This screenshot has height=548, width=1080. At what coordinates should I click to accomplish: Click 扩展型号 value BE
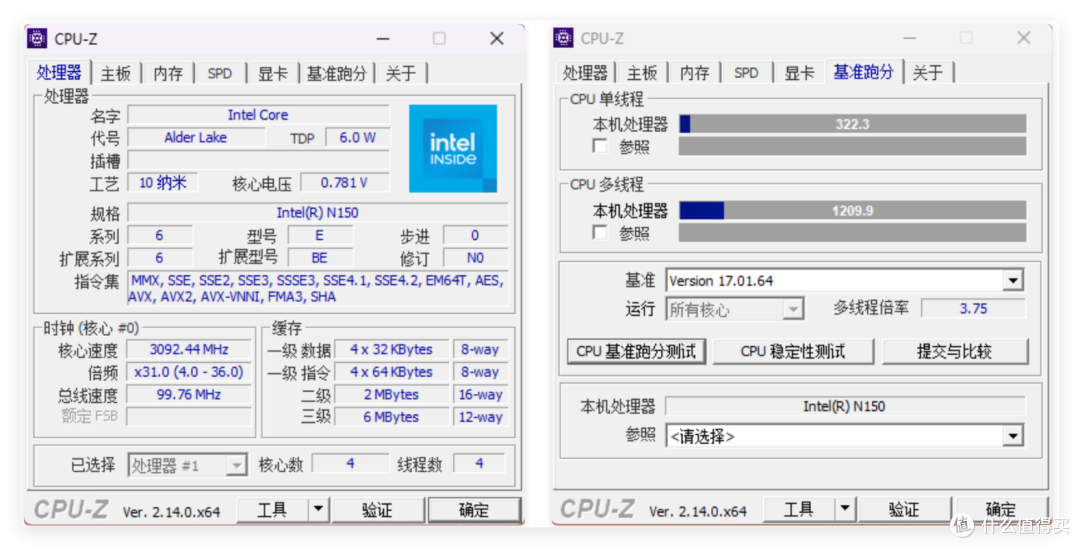320,258
